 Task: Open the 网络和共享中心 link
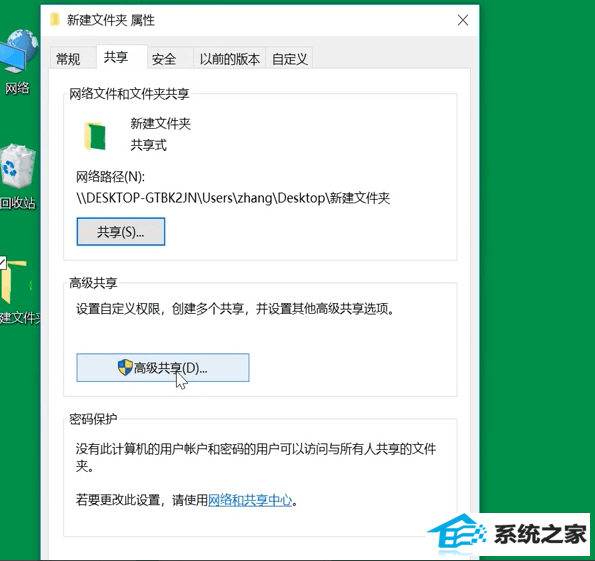tap(250, 500)
